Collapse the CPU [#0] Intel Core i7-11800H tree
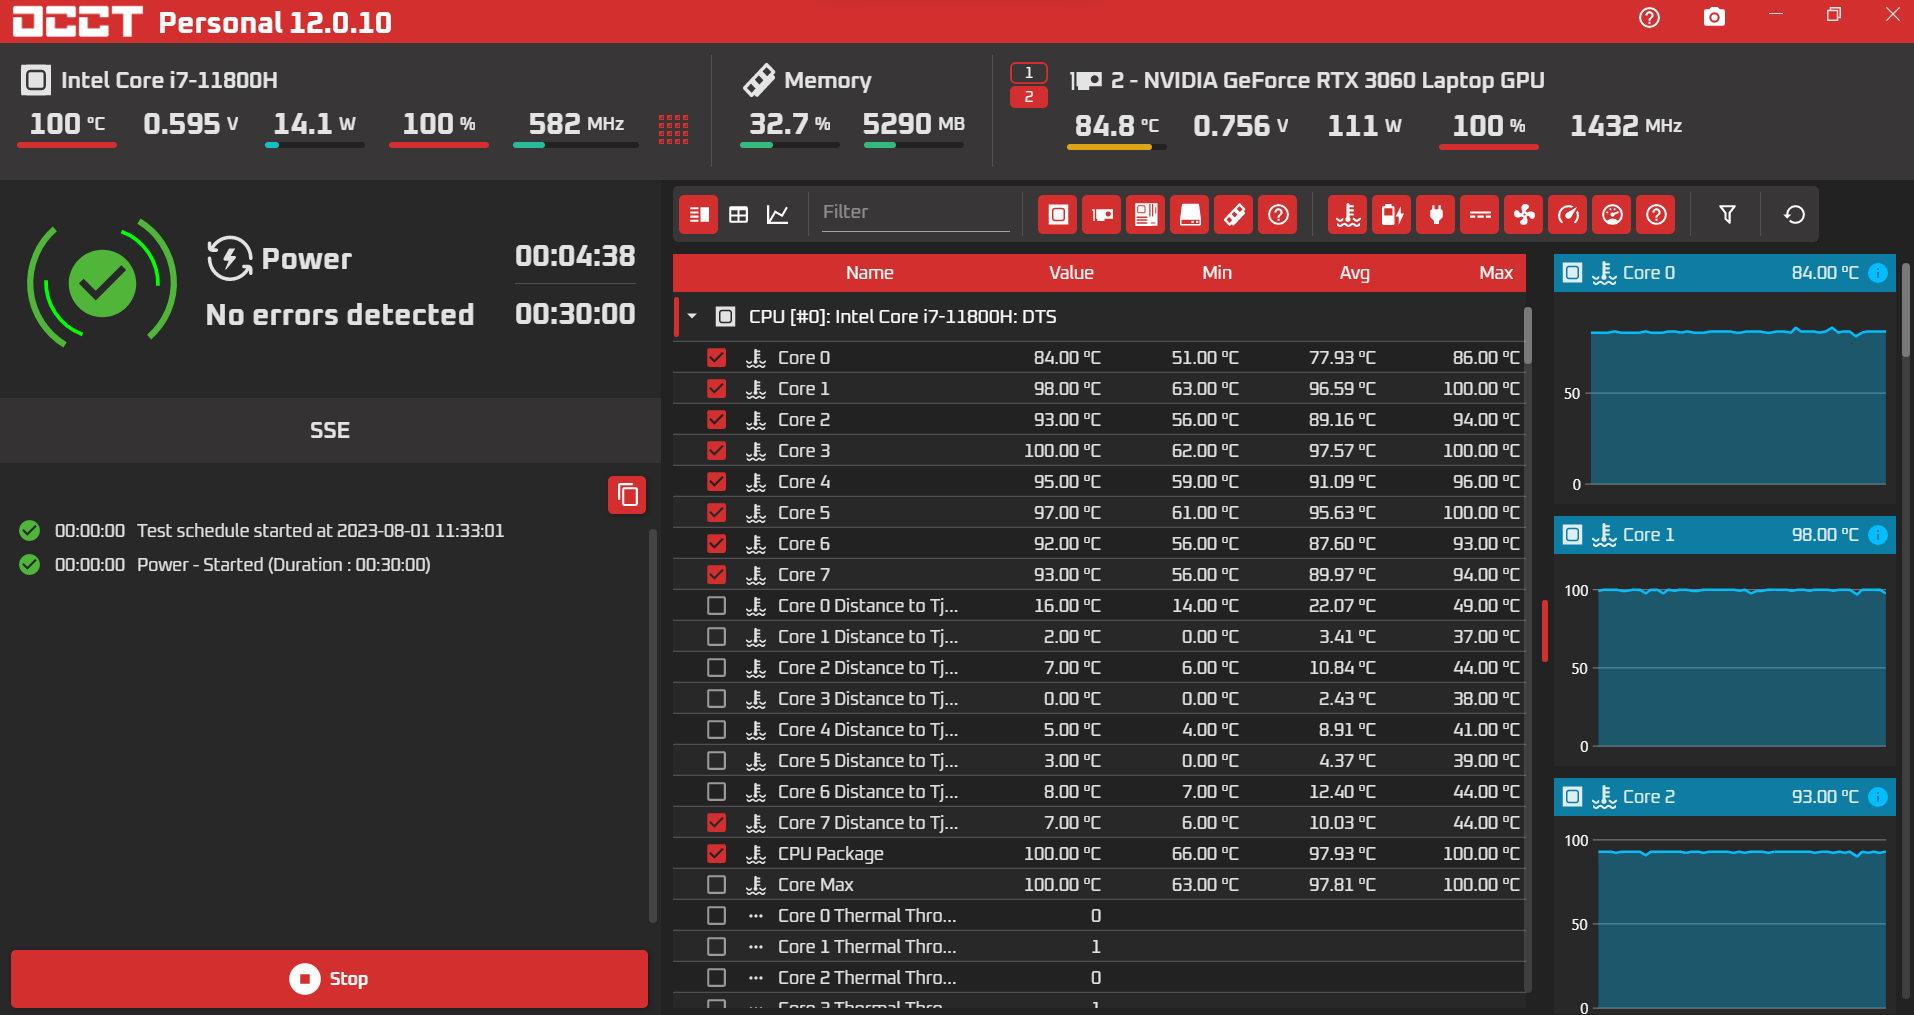The width and height of the screenshot is (1914, 1015). coord(692,316)
